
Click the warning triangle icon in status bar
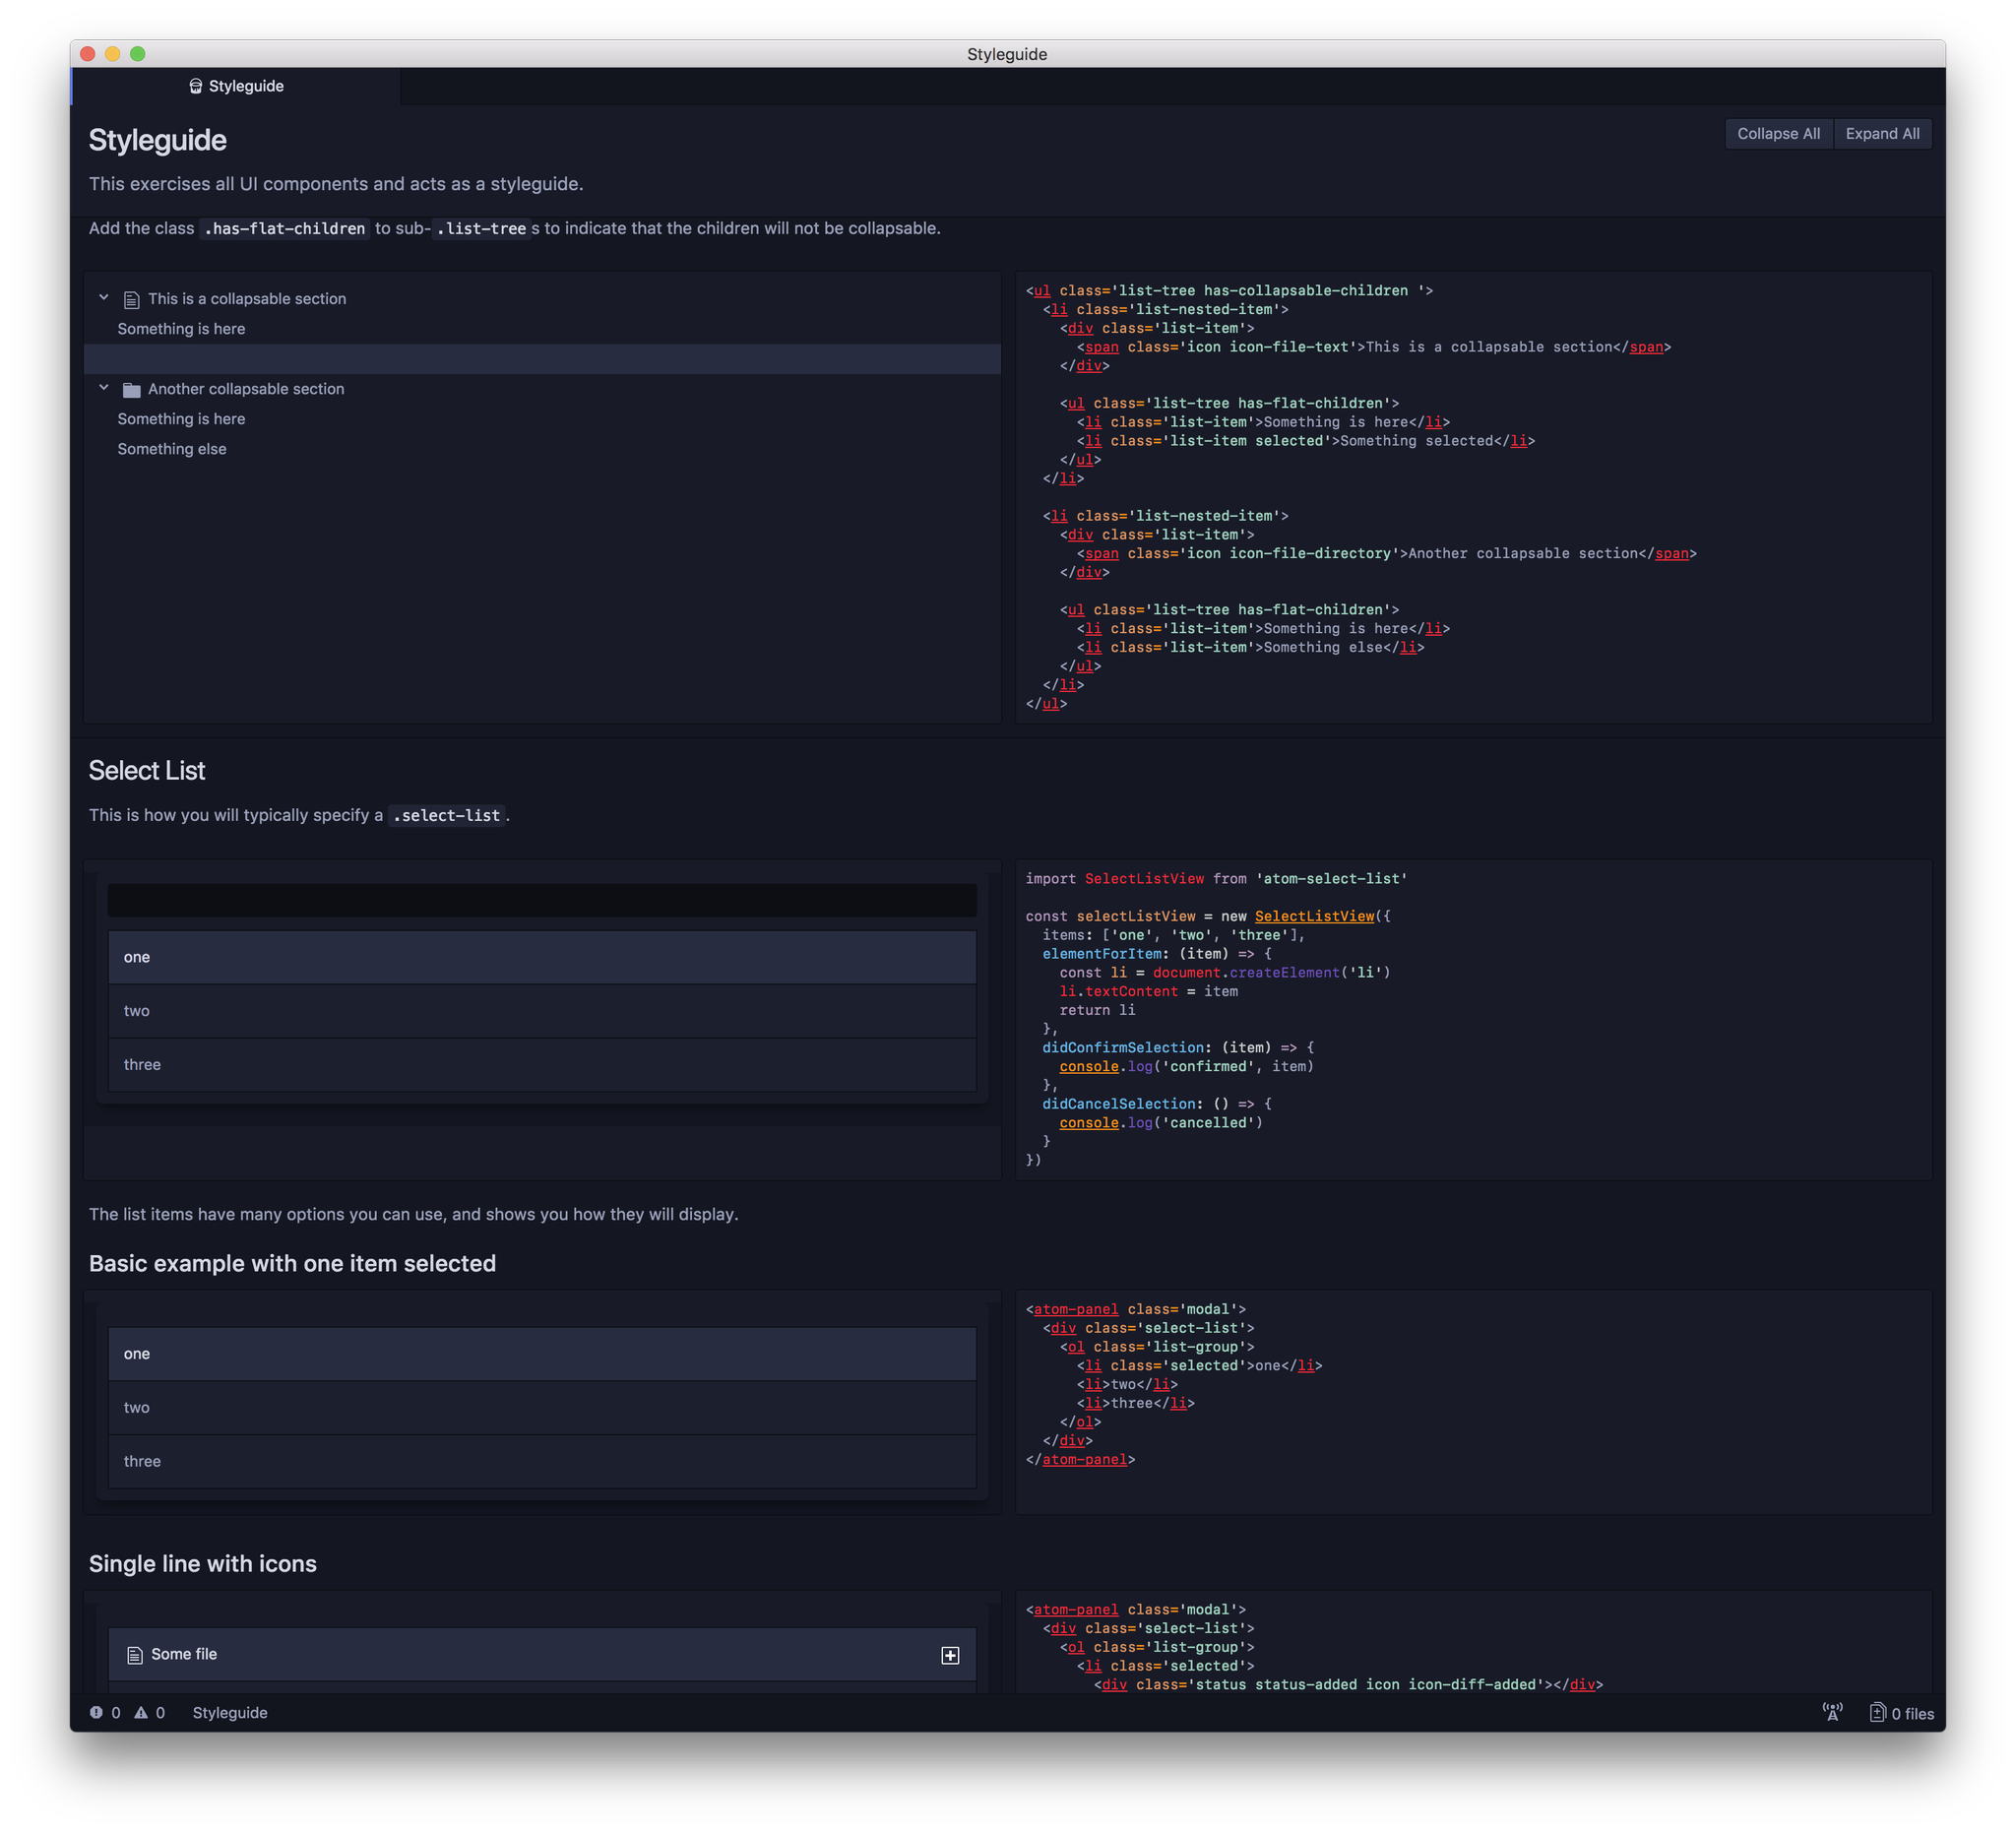point(141,1712)
